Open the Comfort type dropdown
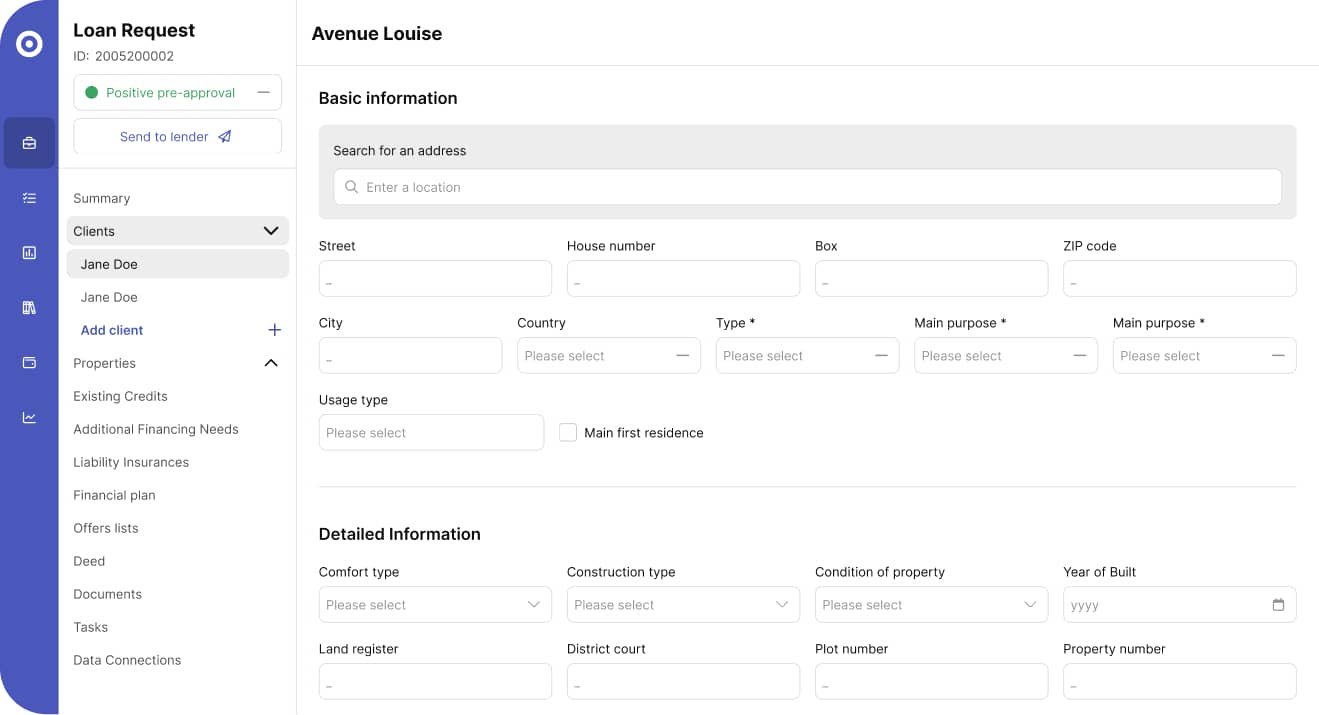Viewport: 1319px width, 715px height. (x=435, y=605)
